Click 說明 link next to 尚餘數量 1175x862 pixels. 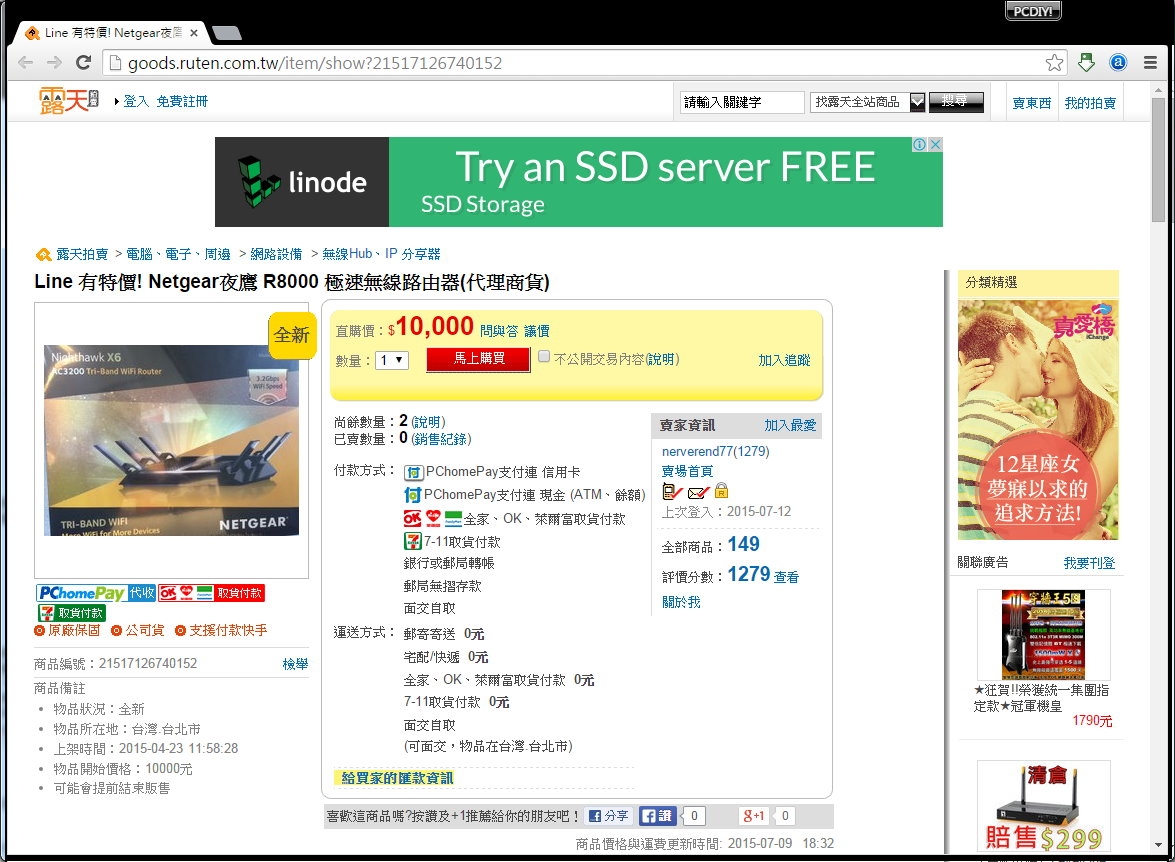pyautogui.click(x=428, y=422)
